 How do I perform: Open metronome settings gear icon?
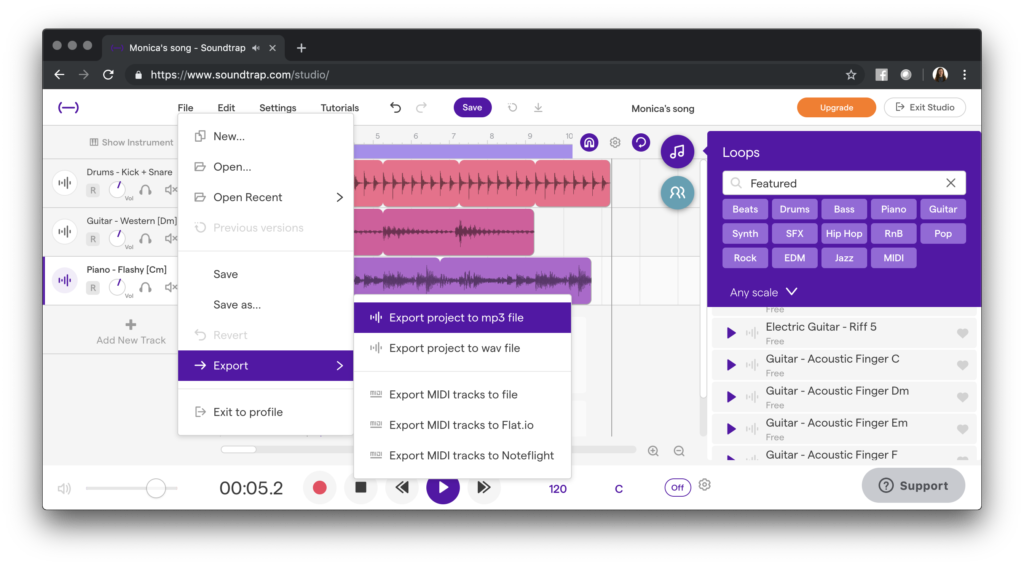(x=705, y=485)
